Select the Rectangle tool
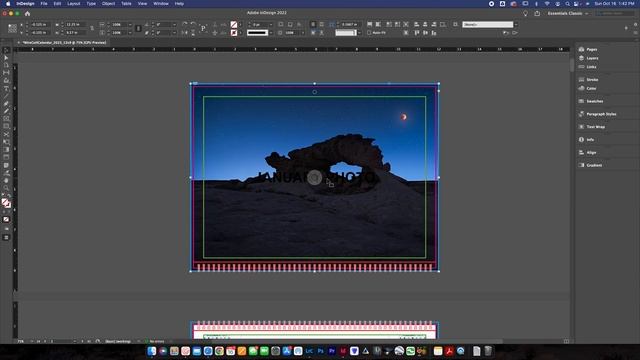The image size is (640, 360). click(6, 127)
